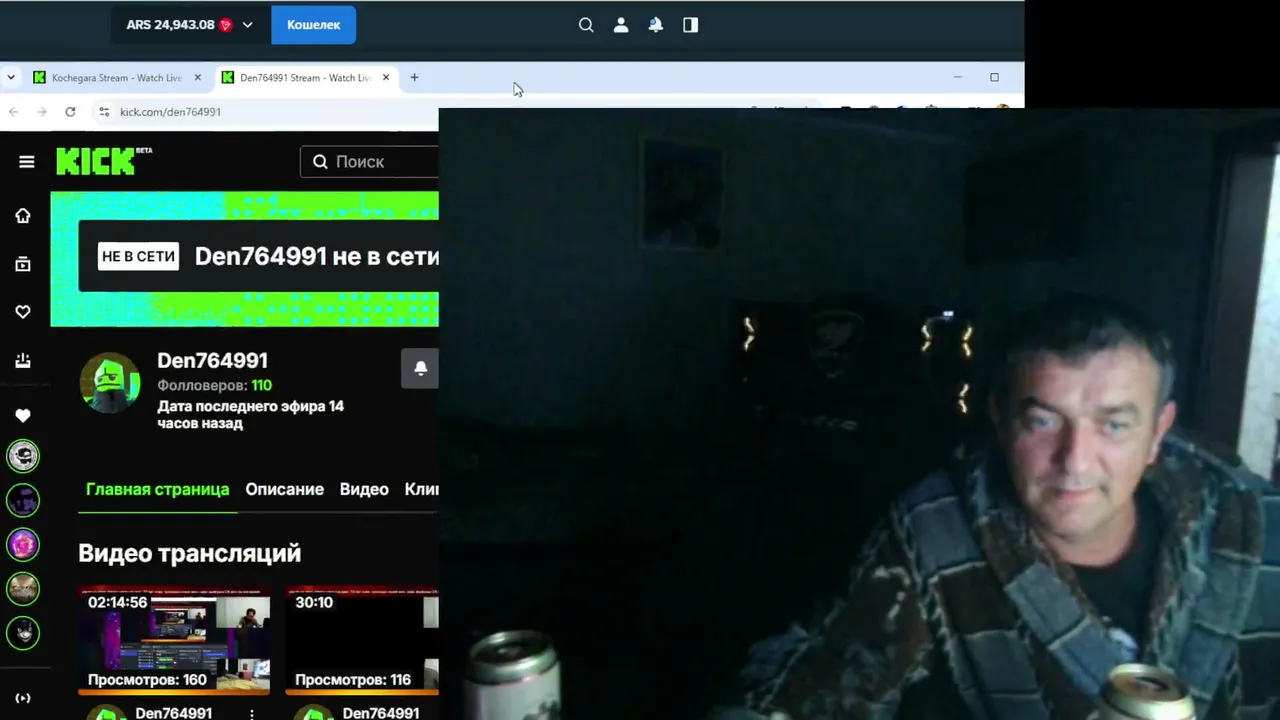This screenshot has height=720, width=1280.
Task: Click the browser back arrow
Action: [x=13, y=112]
